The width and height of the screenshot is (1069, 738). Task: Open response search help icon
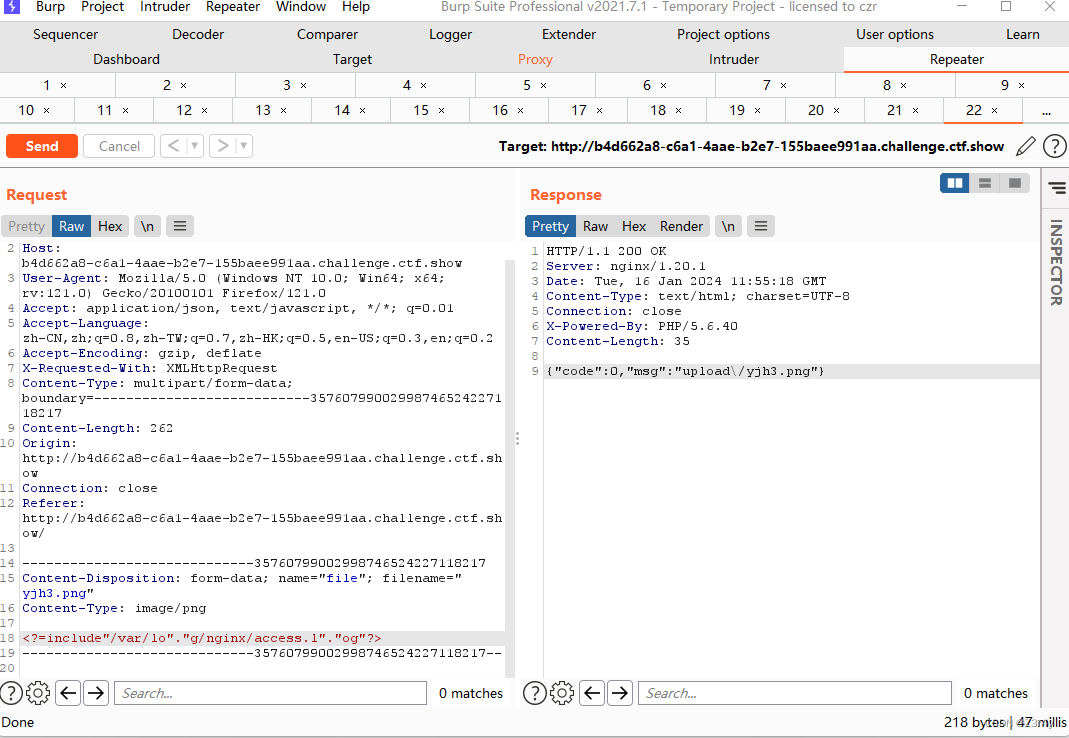[534, 693]
